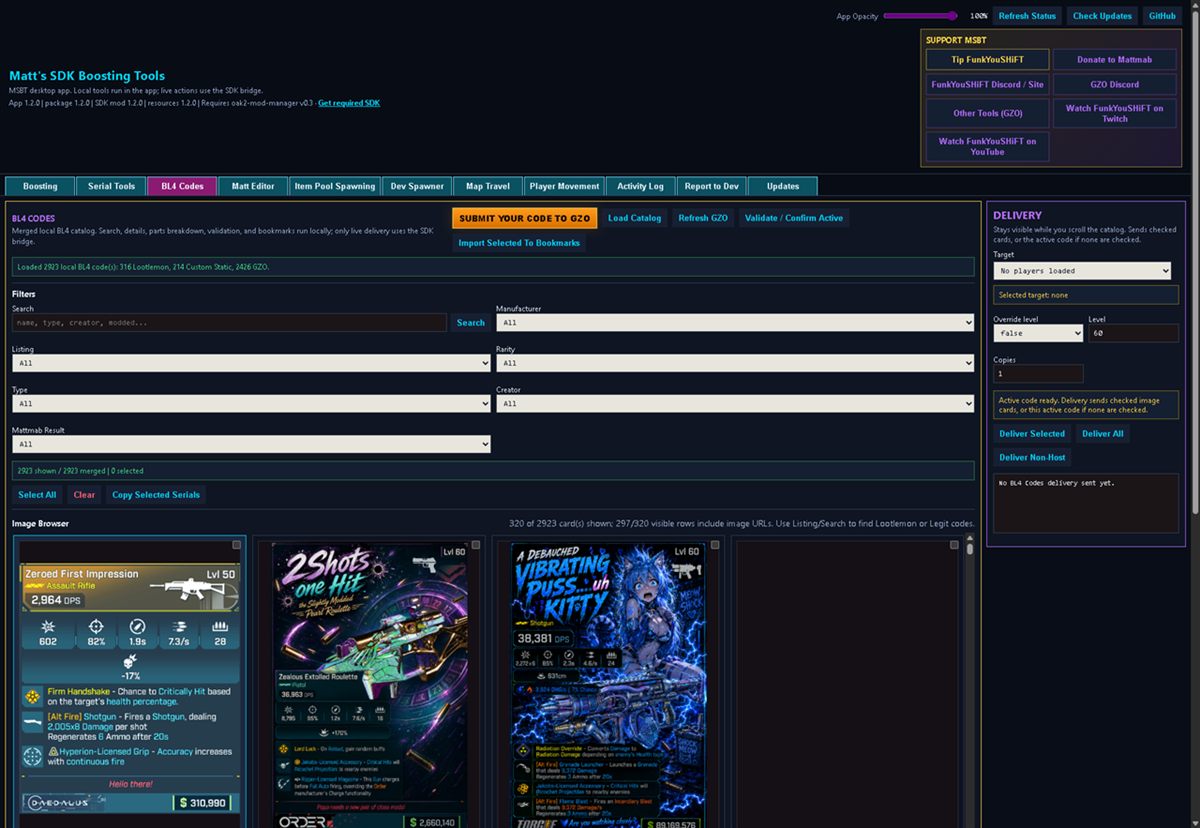Click the Search button in Filters
Image resolution: width=1200 pixels, height=828 pixels.
point(471,323)
